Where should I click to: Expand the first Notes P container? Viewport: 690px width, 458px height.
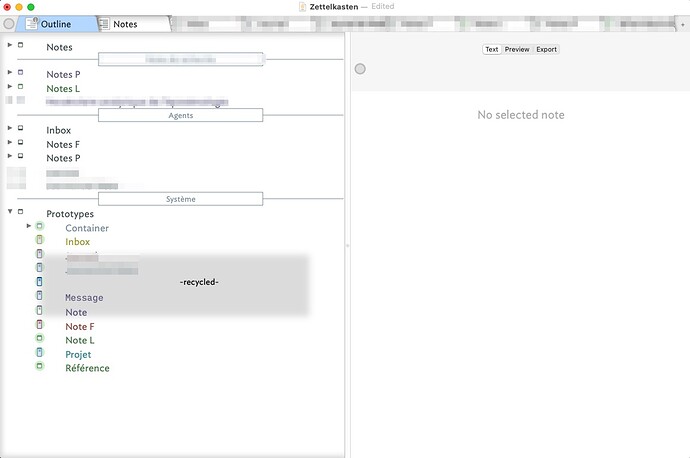pyautogui.click(x=10, y=72)
